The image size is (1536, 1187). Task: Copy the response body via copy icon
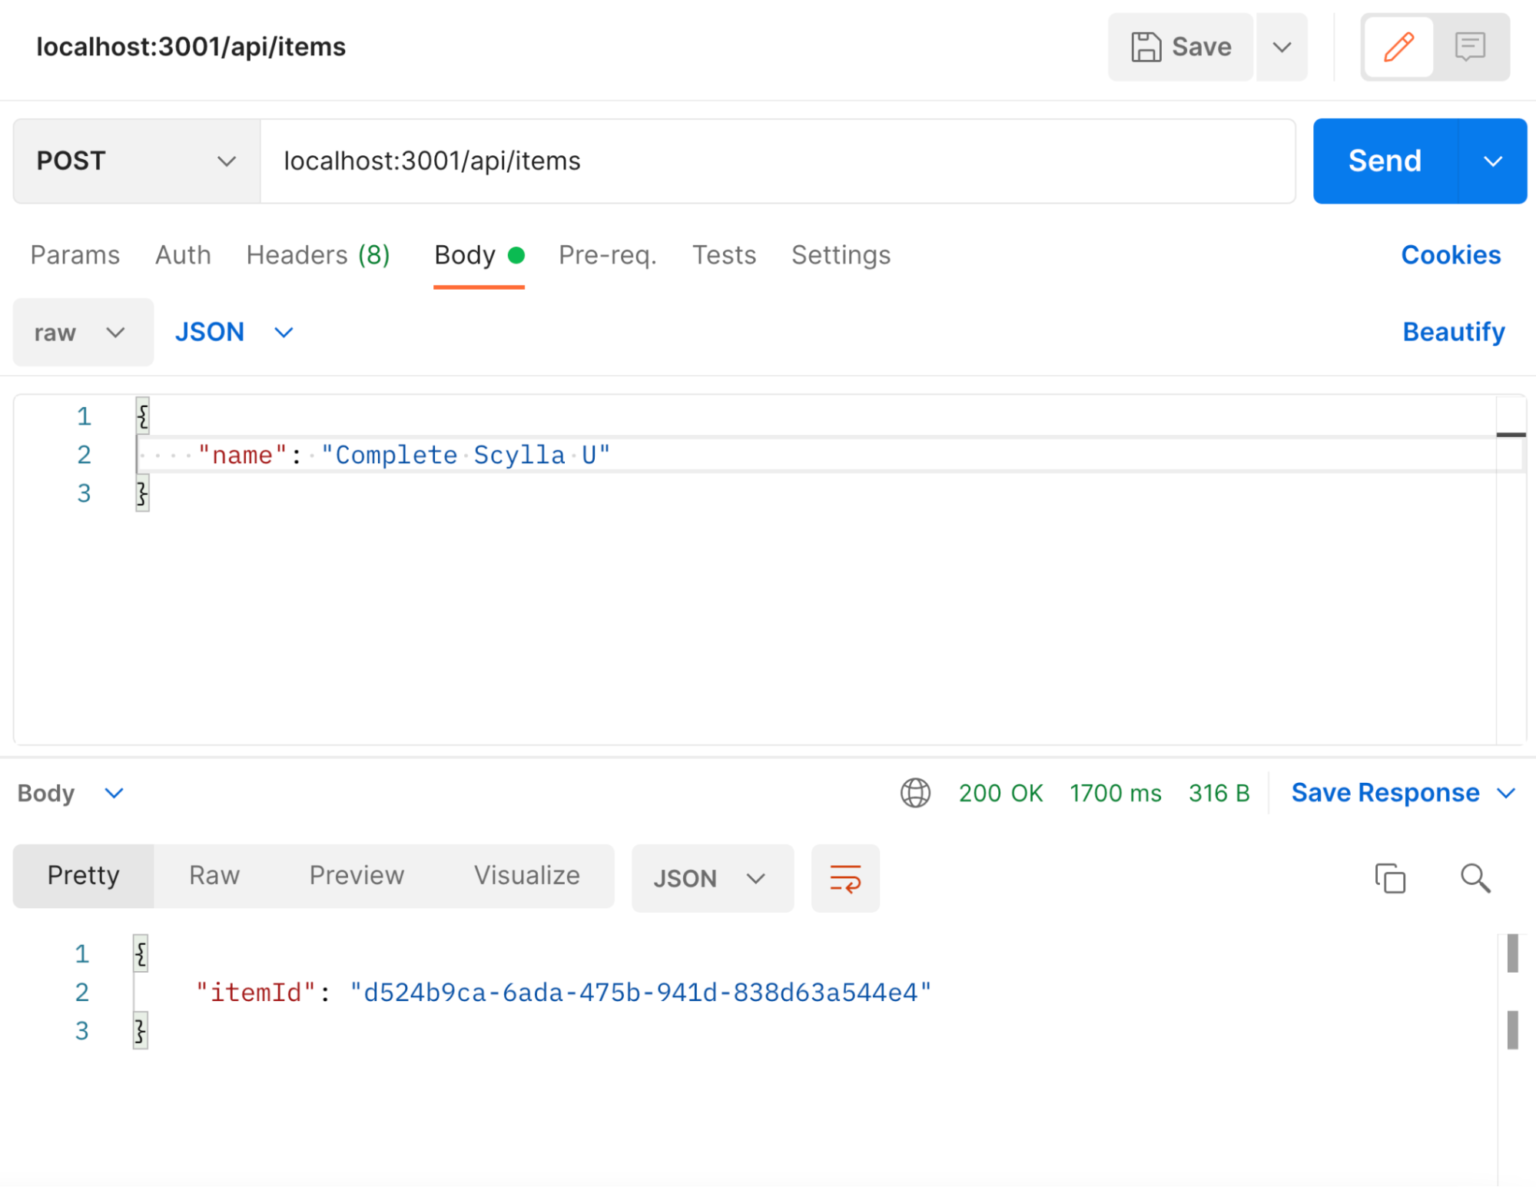click(1390, 878)
